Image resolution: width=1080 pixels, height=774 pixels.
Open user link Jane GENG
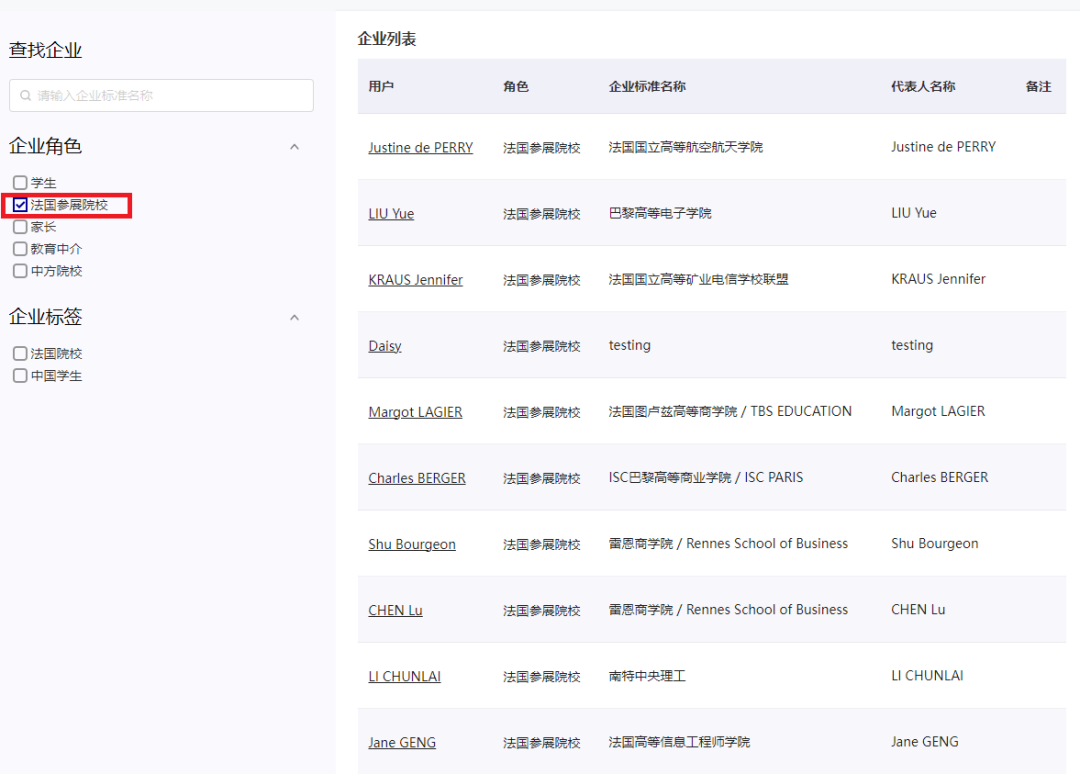coord(402,742)
